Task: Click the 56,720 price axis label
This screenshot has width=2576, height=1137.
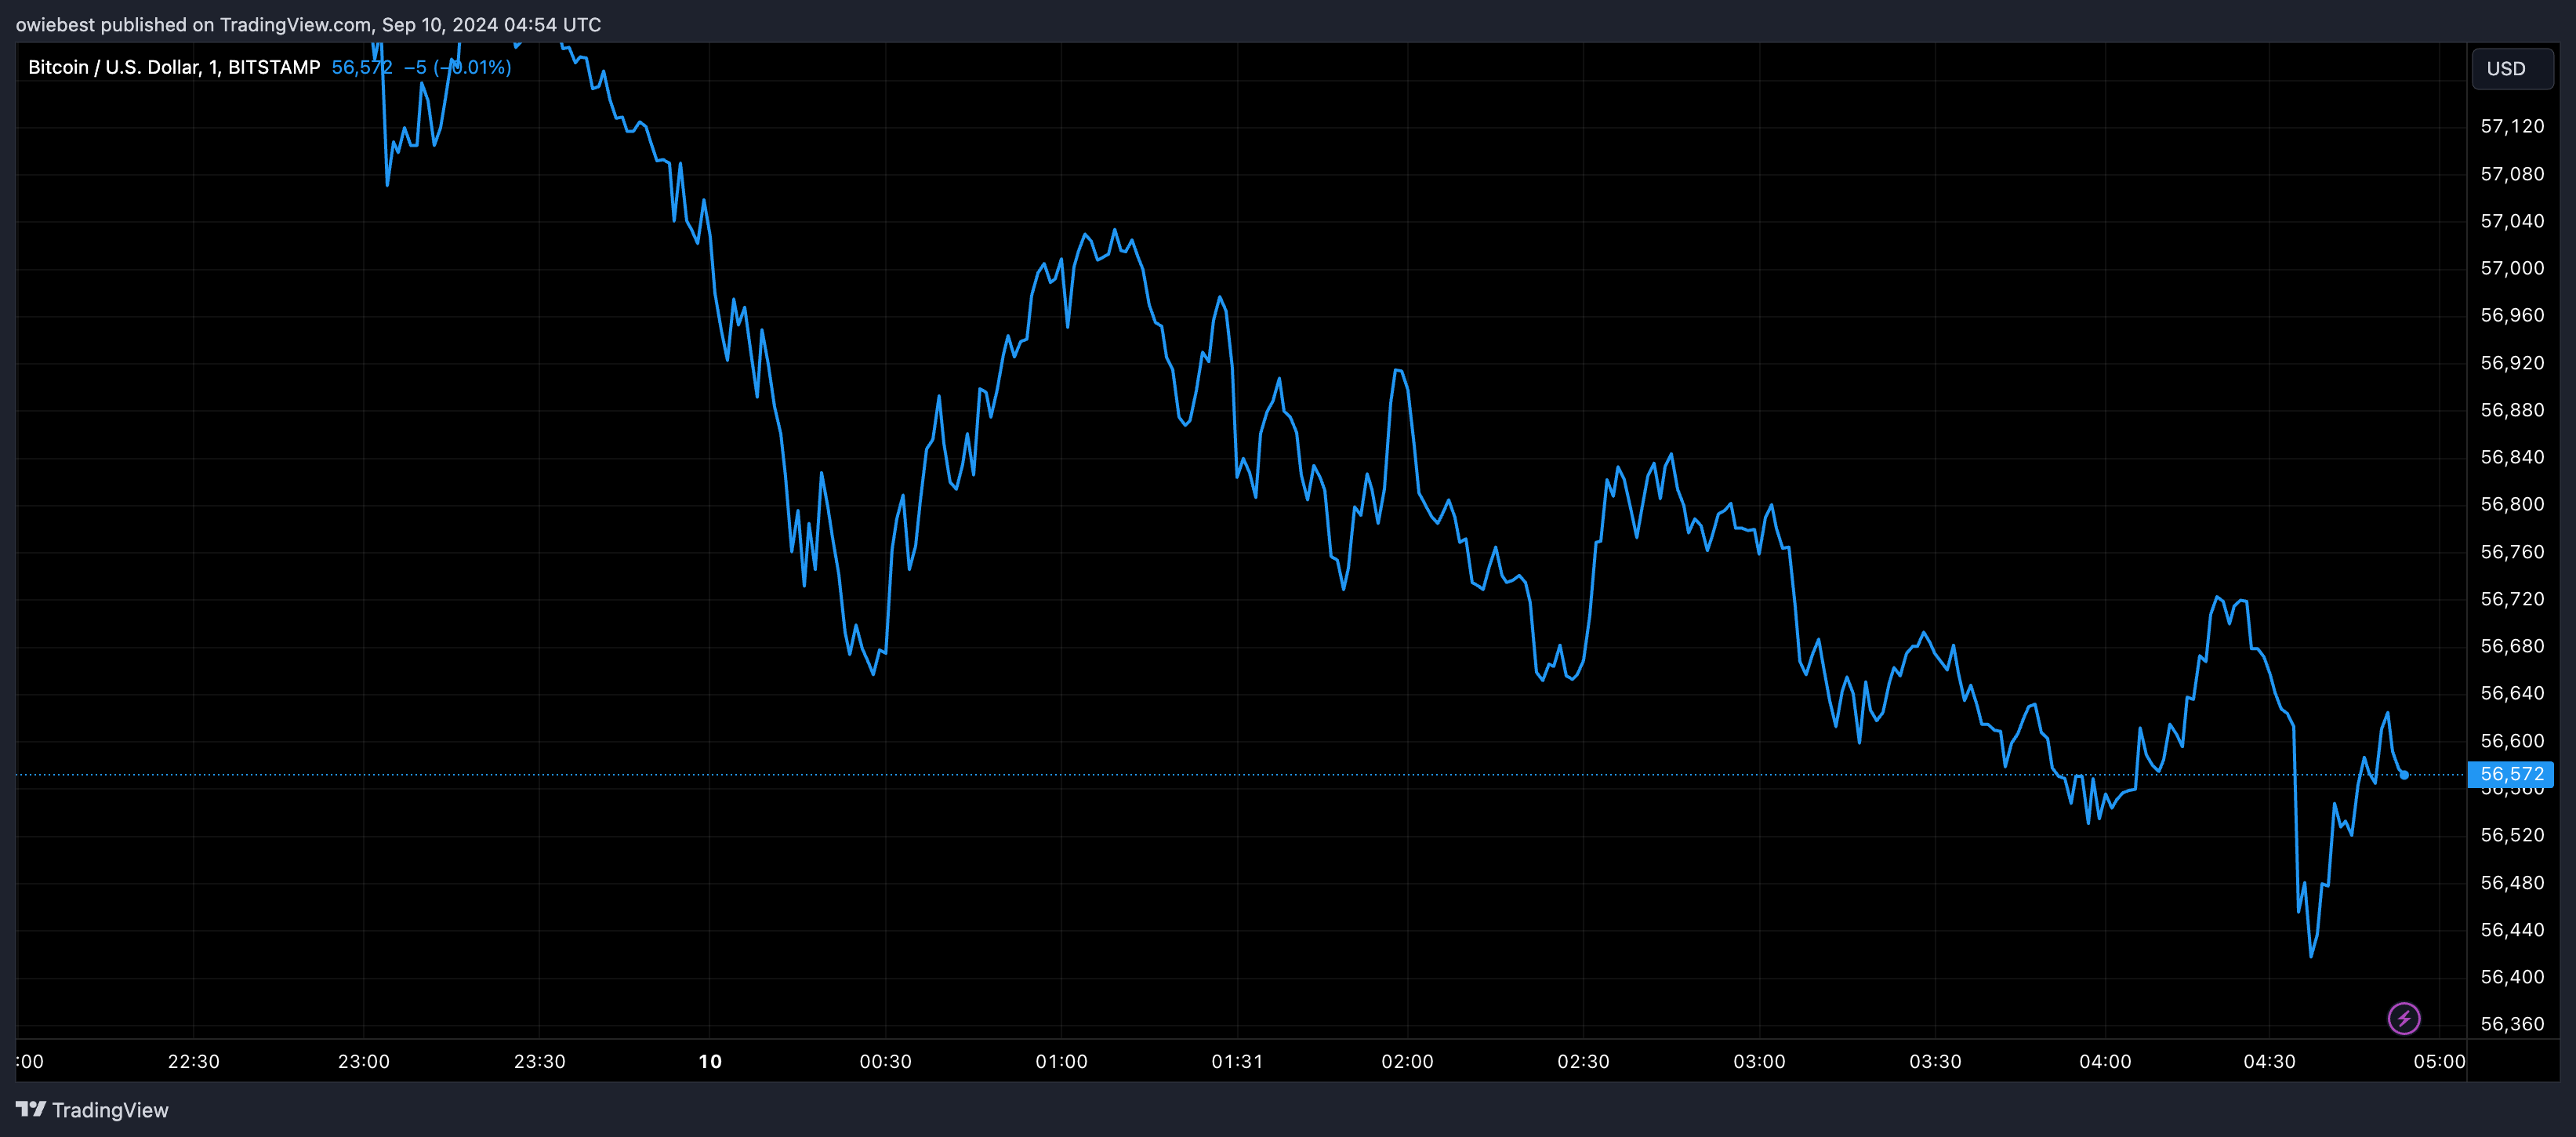Action: tap(2512, 599)
